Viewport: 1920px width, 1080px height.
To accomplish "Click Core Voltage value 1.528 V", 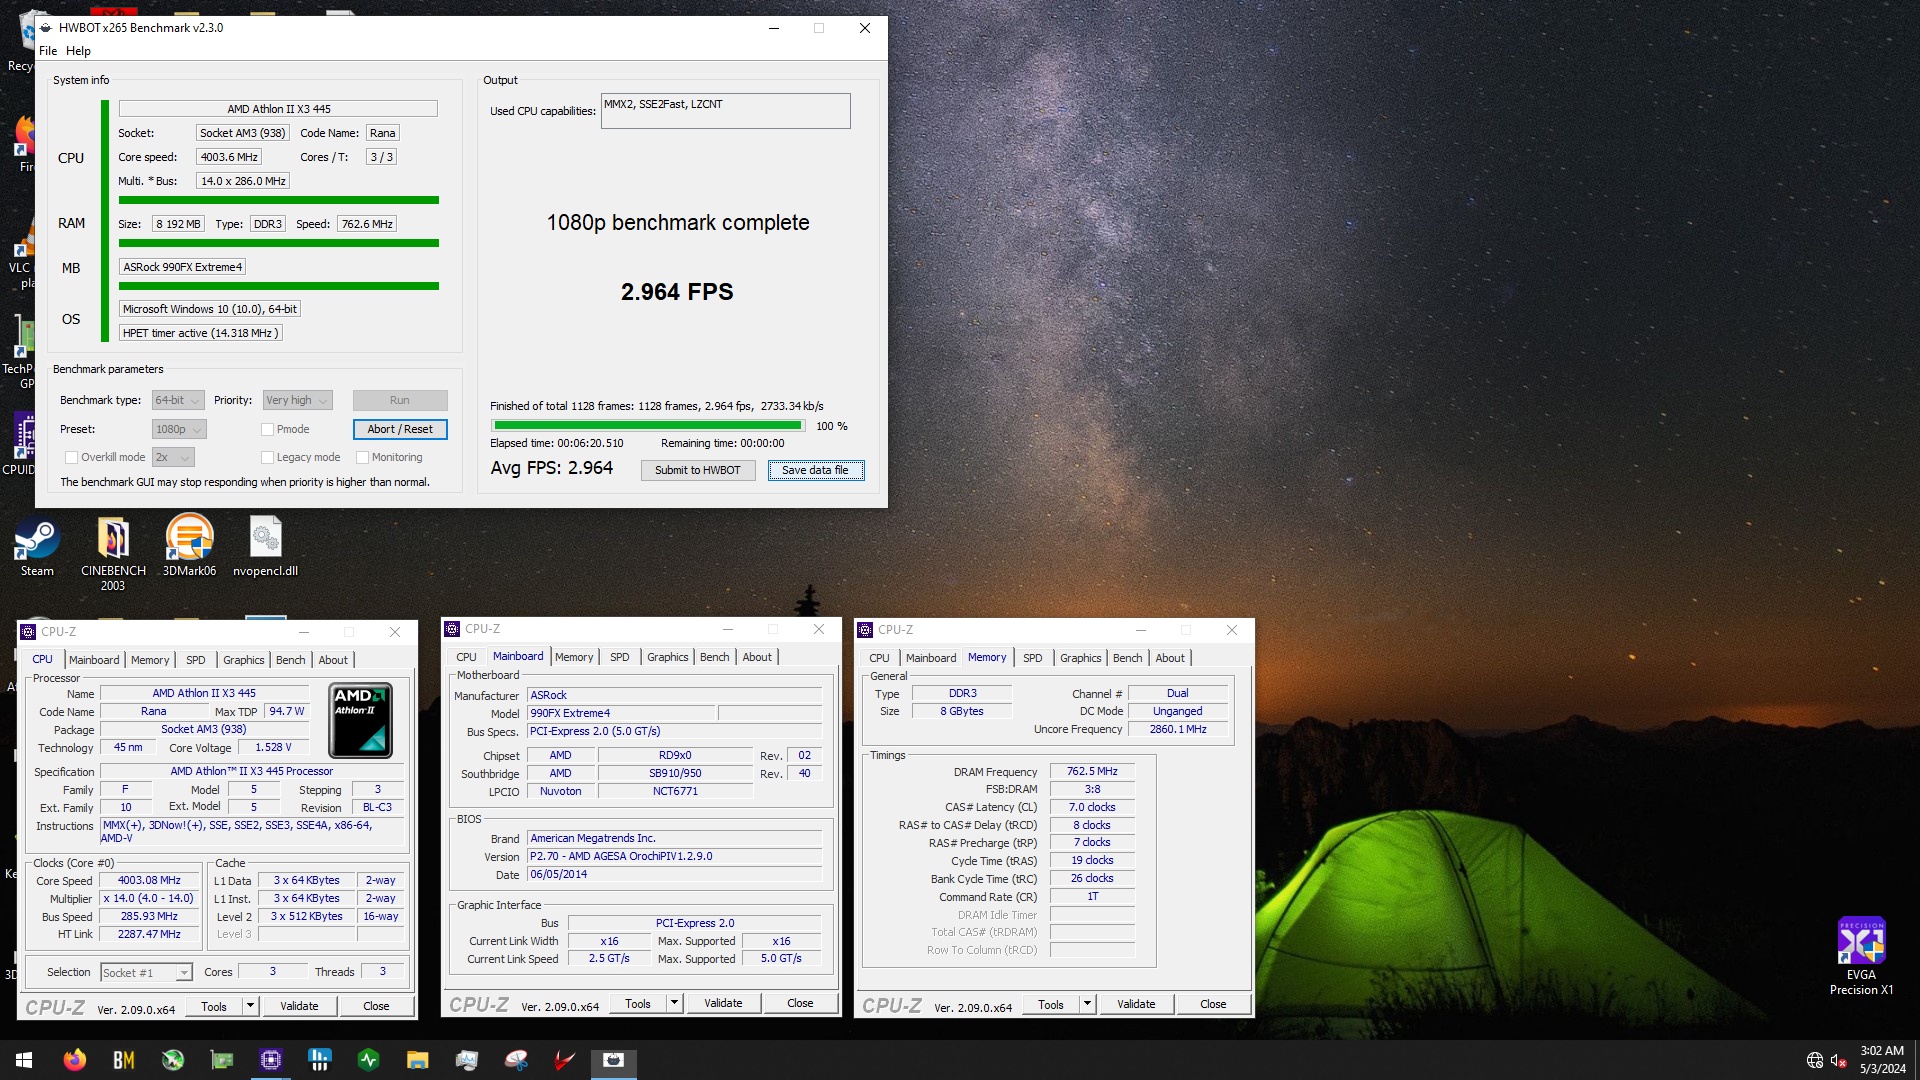I will point(273,747).
